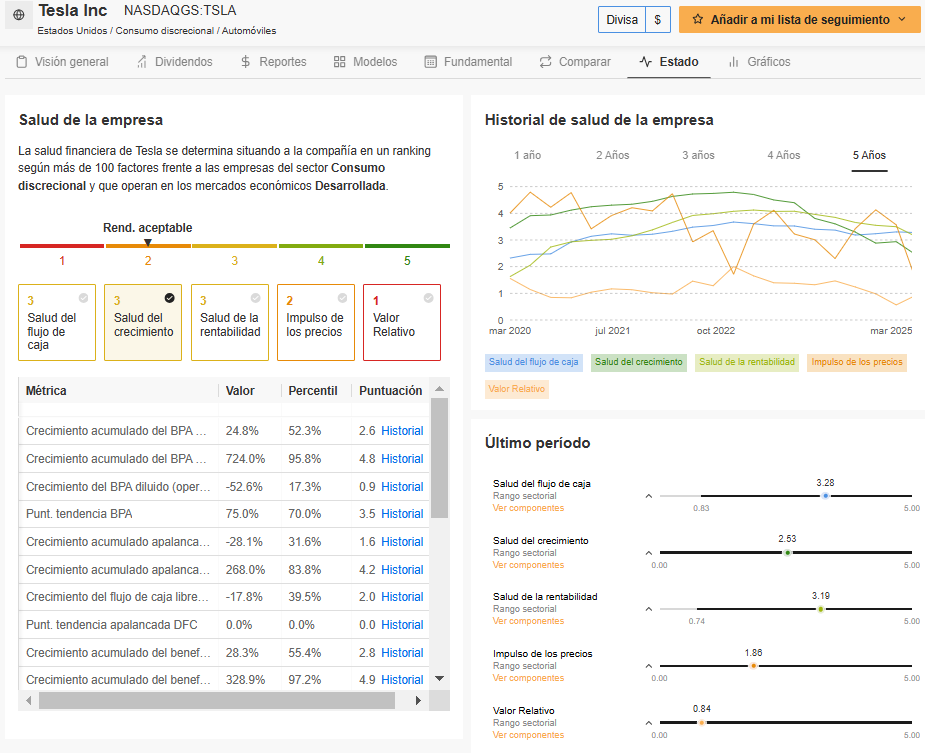925x753 pixels.
Task: Toggle Valor Relativo legend series
Action: pyautogui.click(x=517, y=389)
